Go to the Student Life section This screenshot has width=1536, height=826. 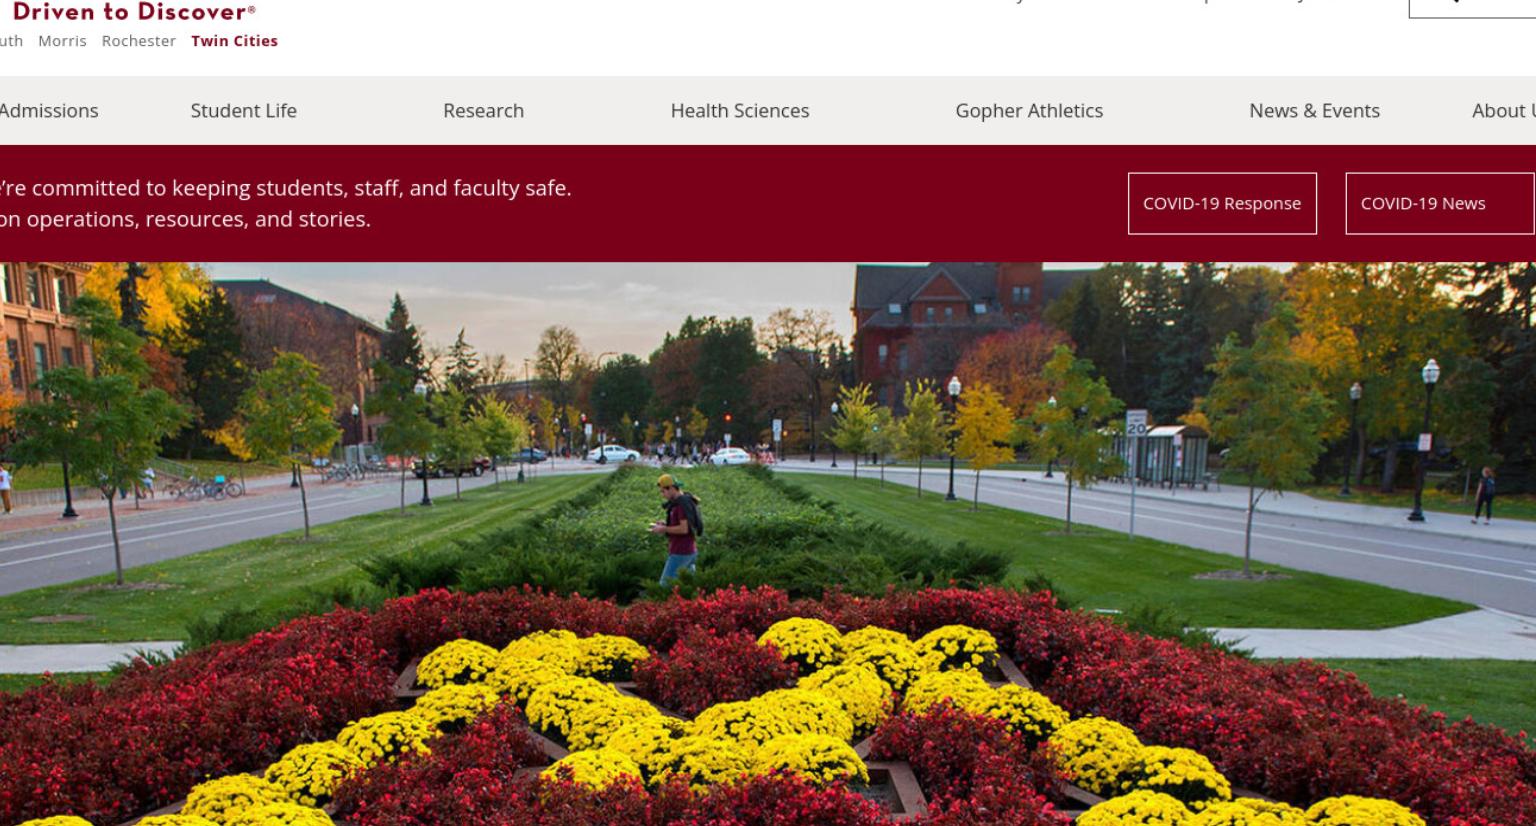[243, 111]
